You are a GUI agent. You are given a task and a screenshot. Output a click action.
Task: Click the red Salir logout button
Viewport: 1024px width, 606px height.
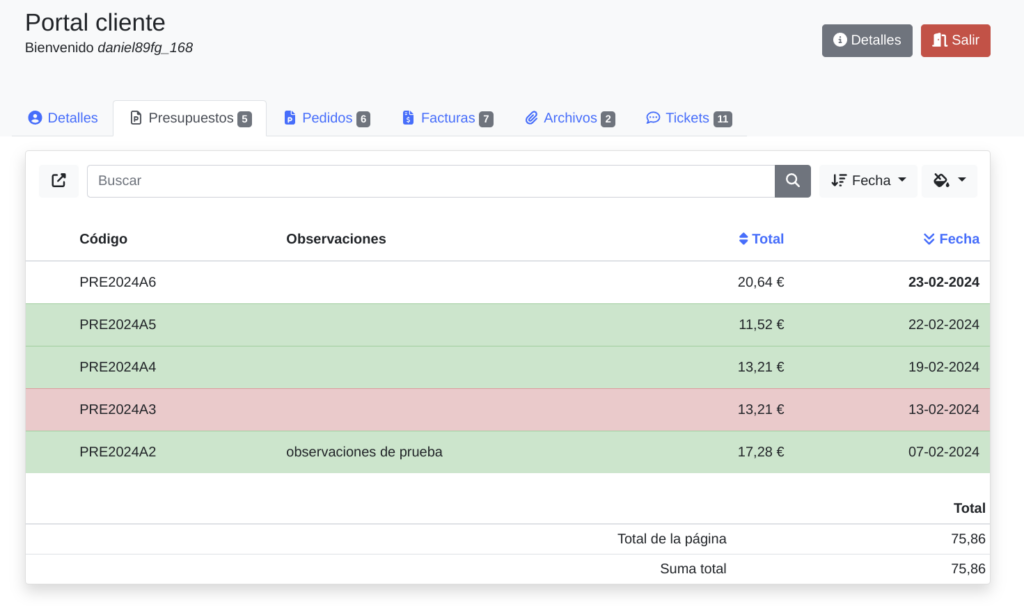pos(955,41)
